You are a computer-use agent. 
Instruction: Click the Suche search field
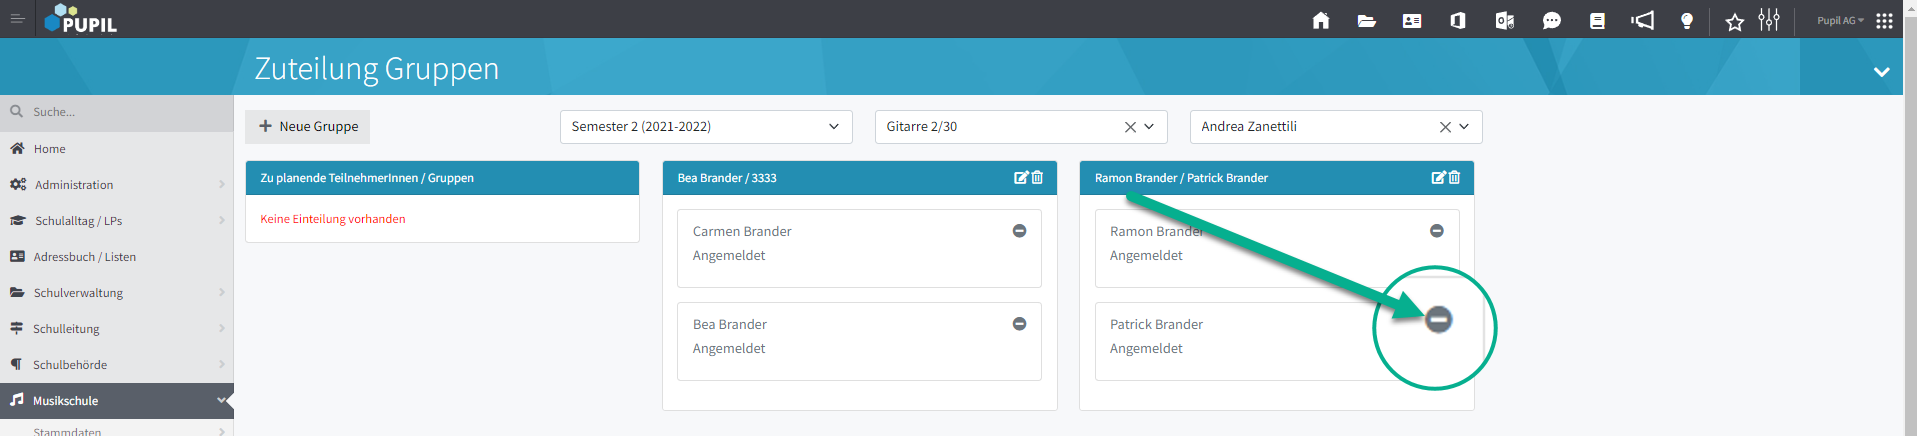click(117, 112)
